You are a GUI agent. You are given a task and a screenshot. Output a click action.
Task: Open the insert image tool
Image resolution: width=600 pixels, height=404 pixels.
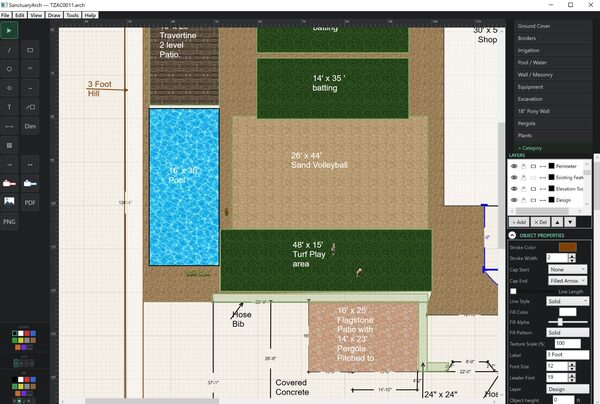click(9, 202)
